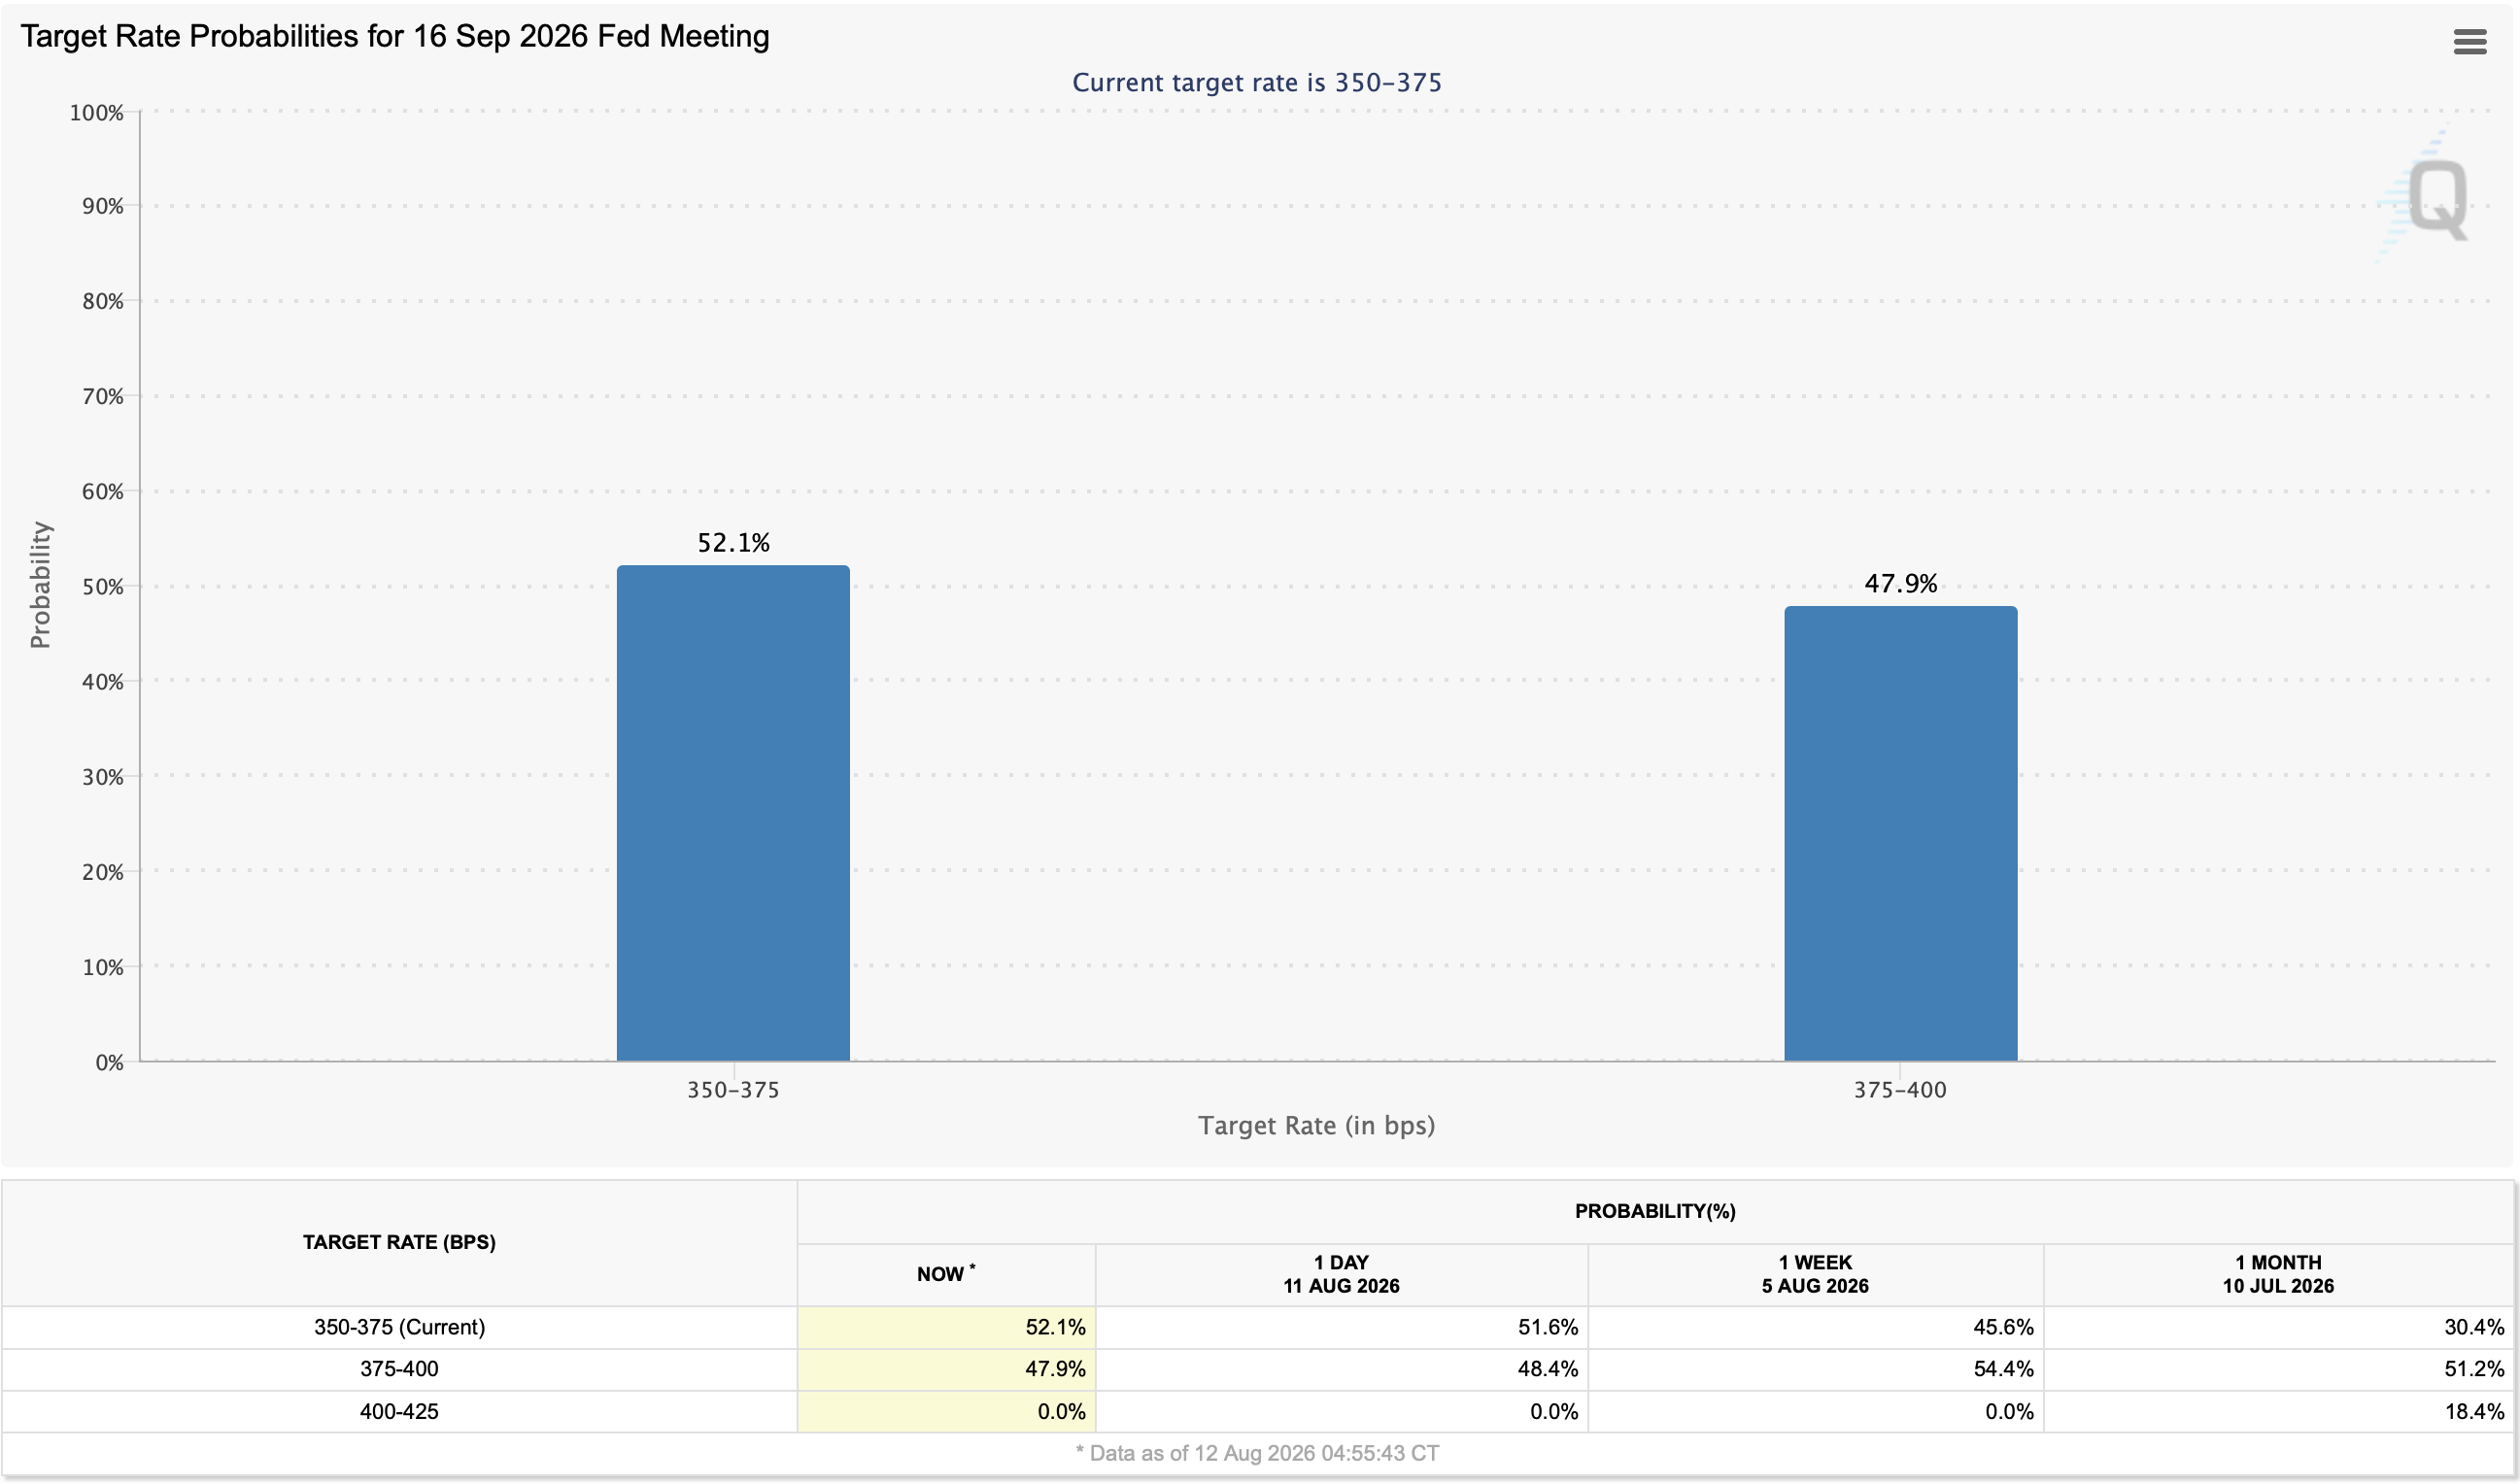This screenshot has height=1484, width=2520.
Task: Click the 90% y-axis tick label
Action: (x=103, y=206)
